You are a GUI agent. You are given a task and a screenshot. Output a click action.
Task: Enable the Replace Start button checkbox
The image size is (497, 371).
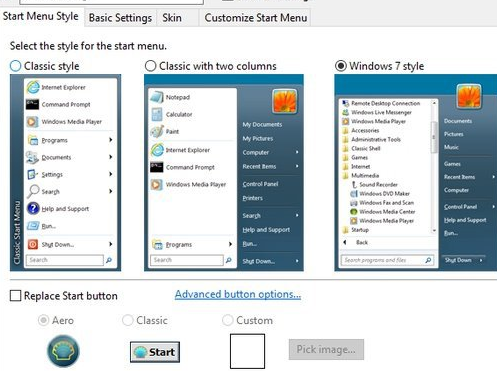point(16,296)
